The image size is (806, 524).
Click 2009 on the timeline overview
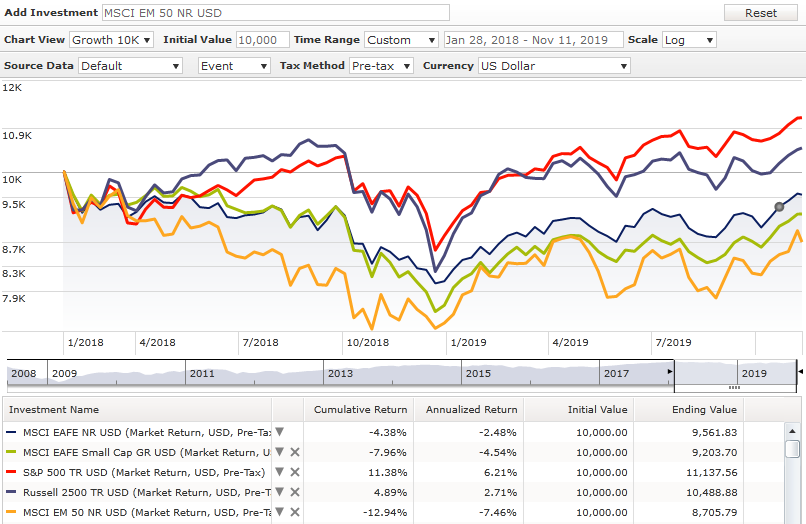(64, 373)
